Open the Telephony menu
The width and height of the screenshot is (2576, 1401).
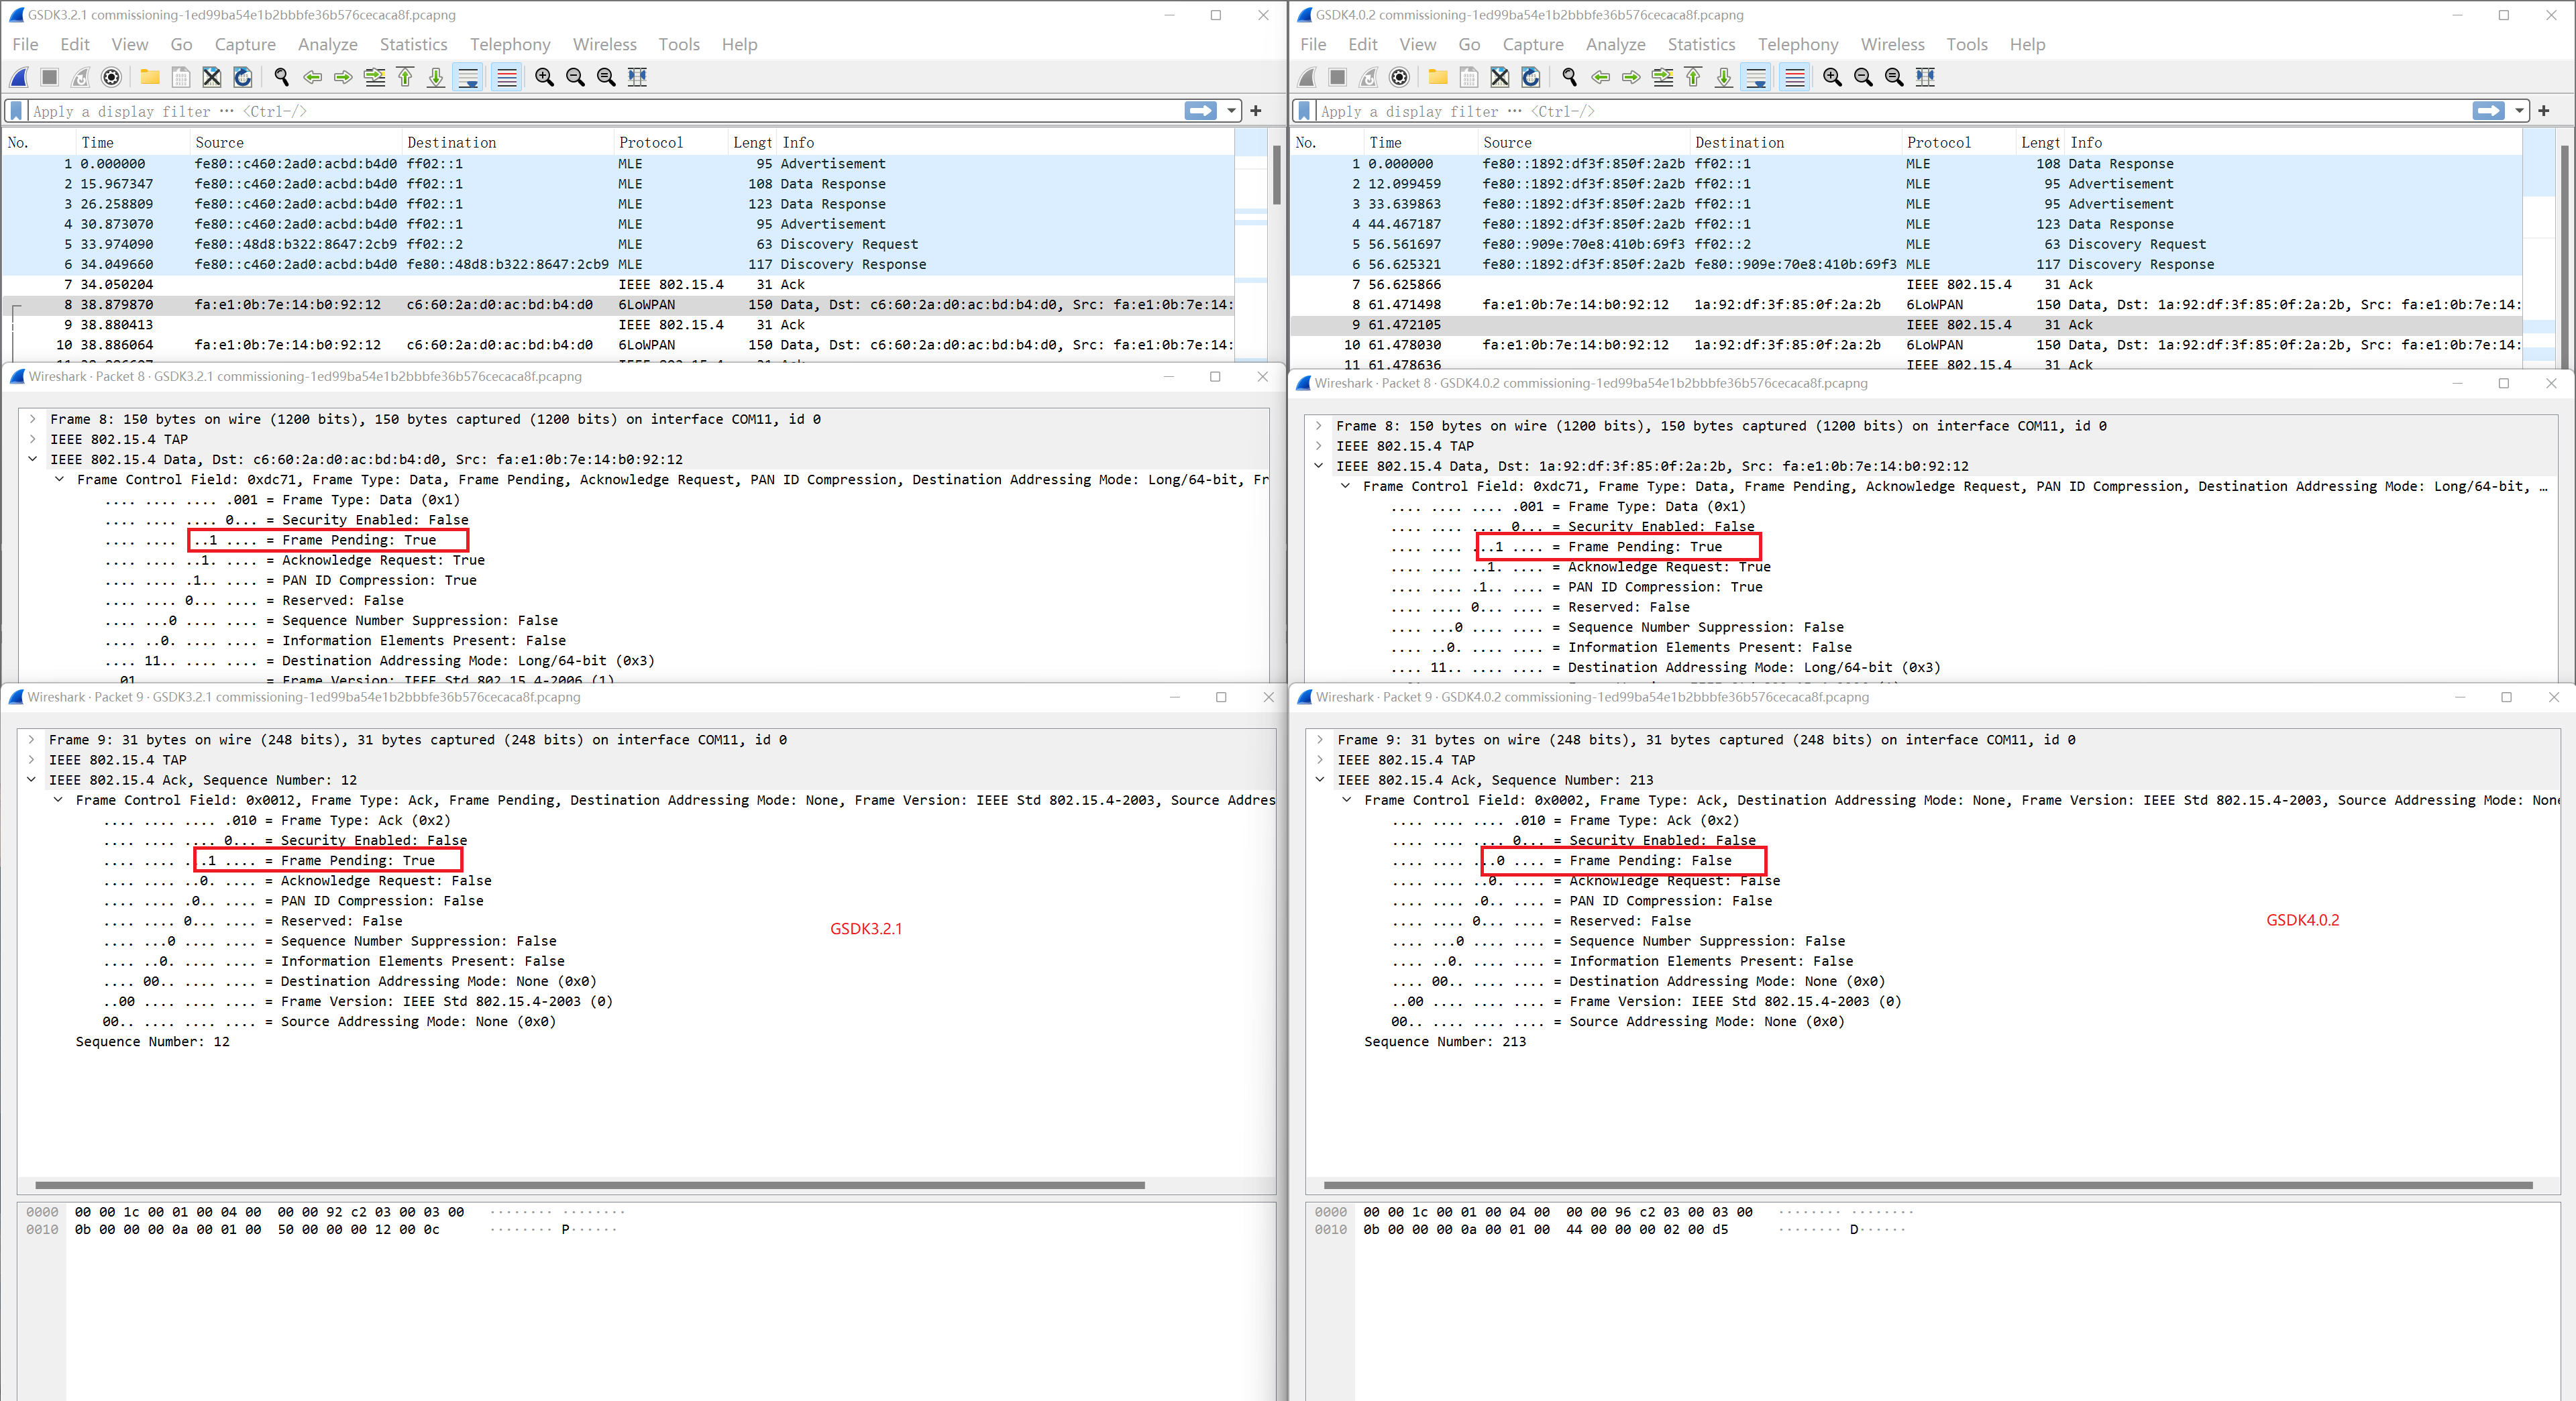[510, 44]
